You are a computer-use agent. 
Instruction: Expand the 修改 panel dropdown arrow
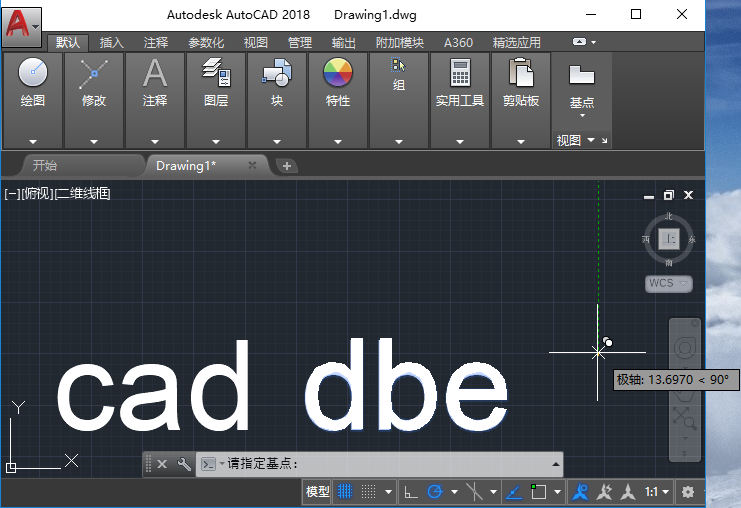coord(94,142)
